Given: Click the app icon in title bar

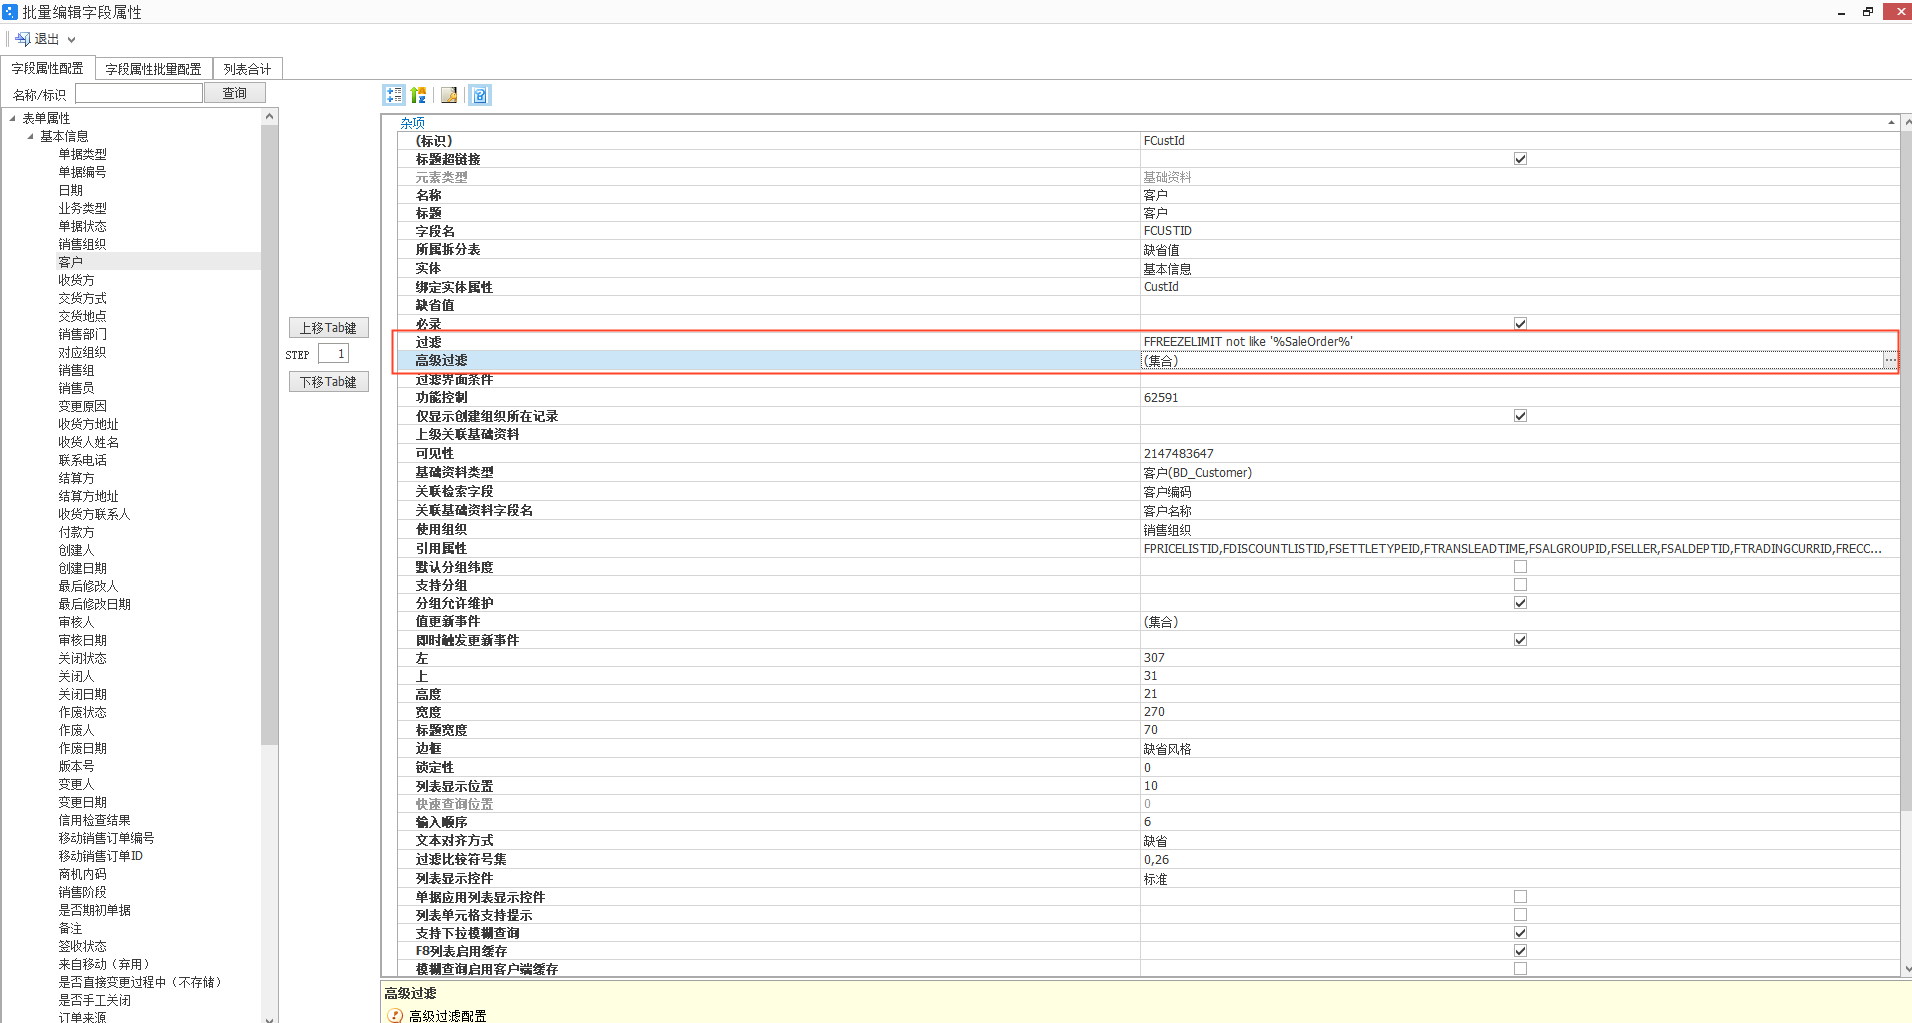Looking at the screenshot, I should pos(10,12).
